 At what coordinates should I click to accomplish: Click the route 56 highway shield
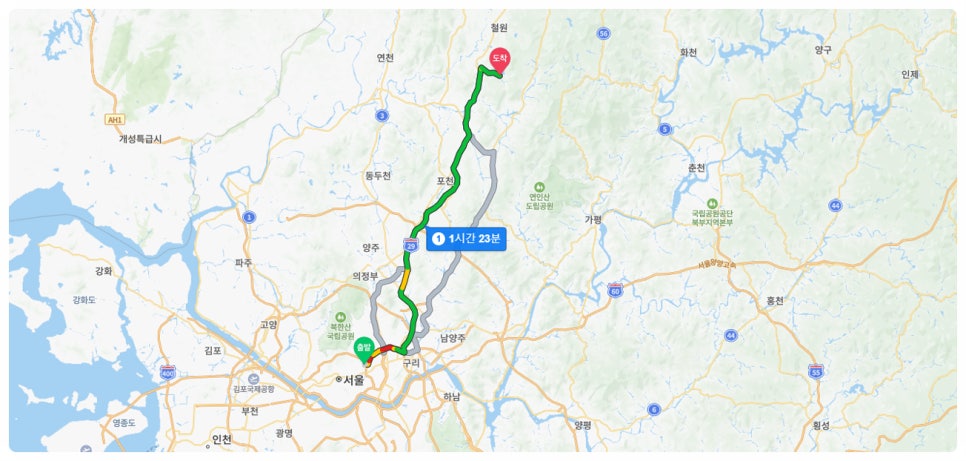[603, 33]
